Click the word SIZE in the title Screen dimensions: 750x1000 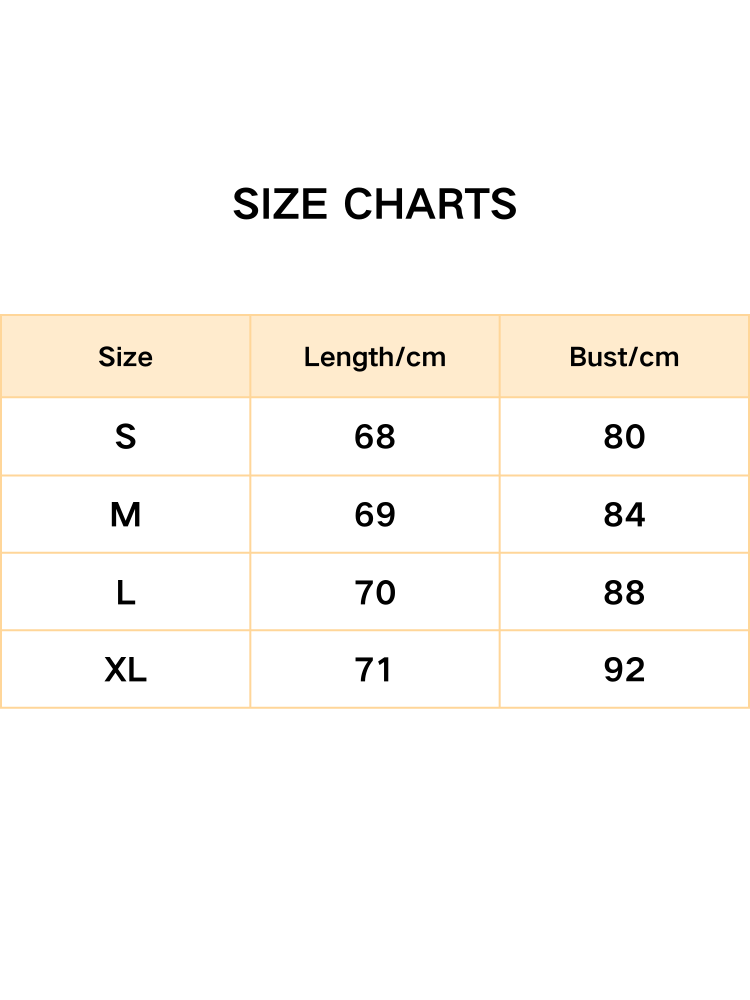point(280,205)
